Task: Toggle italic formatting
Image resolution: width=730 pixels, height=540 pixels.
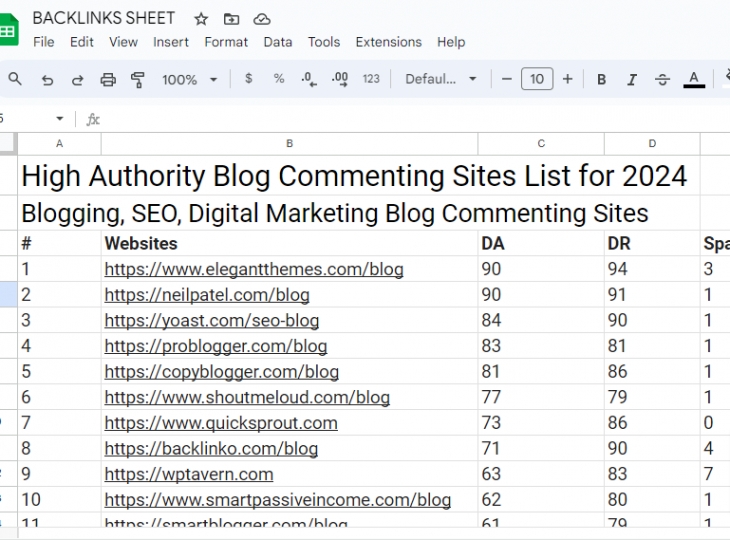Action: pos(632,80)
